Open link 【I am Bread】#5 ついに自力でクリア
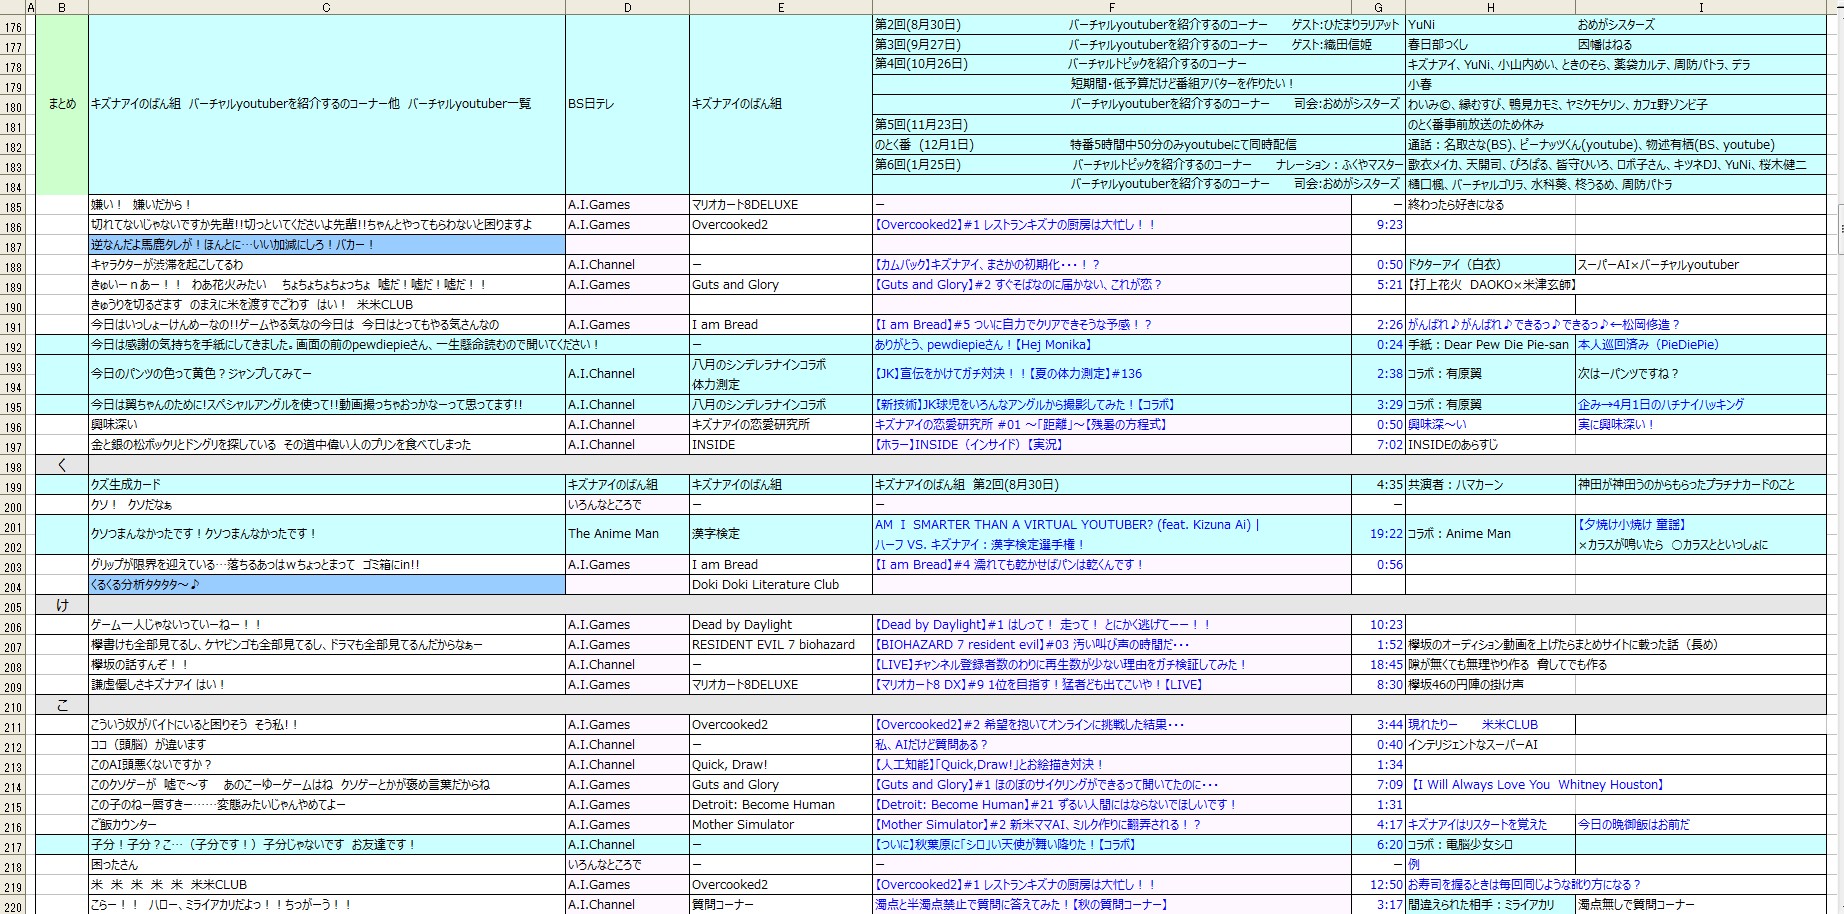The width and height of the screenshot is (1844, 914). tap(1013, 325)
